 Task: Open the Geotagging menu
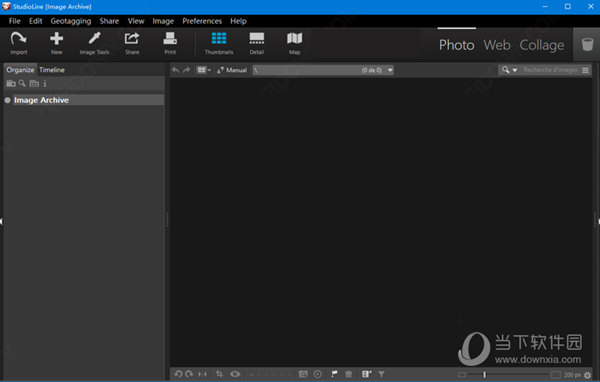(71, 21)
